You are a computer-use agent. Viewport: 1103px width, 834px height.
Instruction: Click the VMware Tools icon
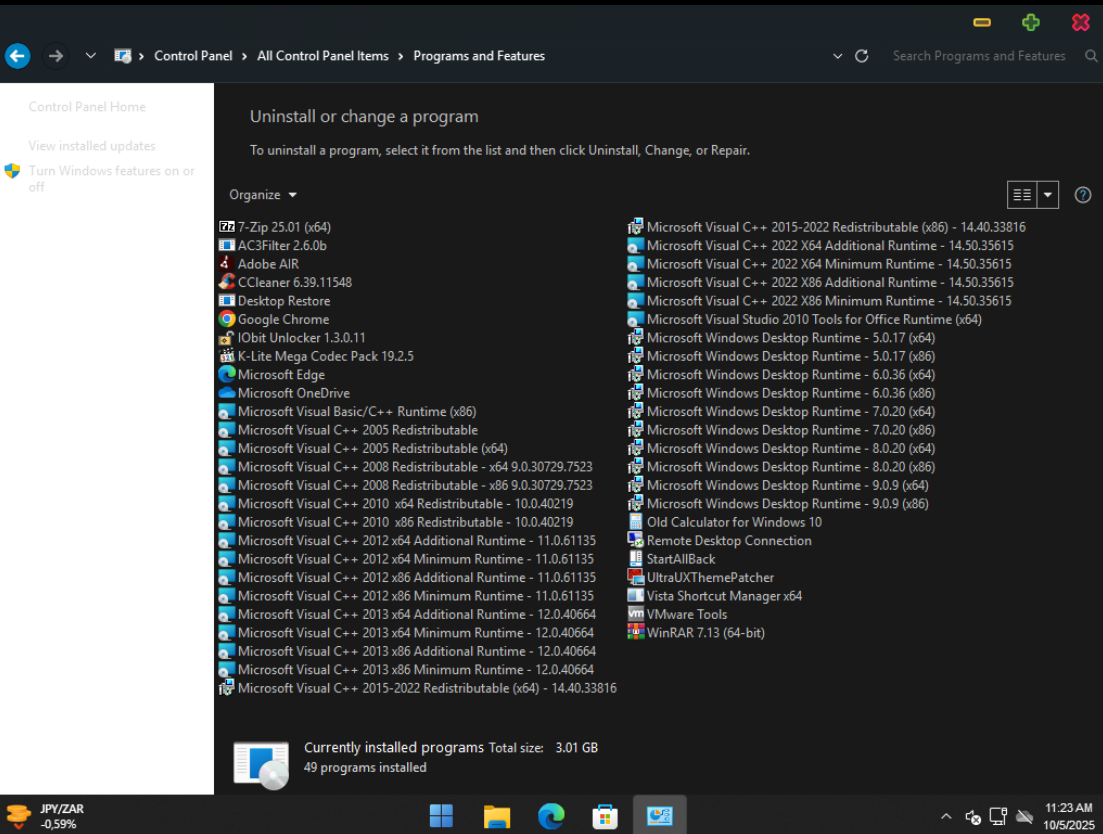636,614
